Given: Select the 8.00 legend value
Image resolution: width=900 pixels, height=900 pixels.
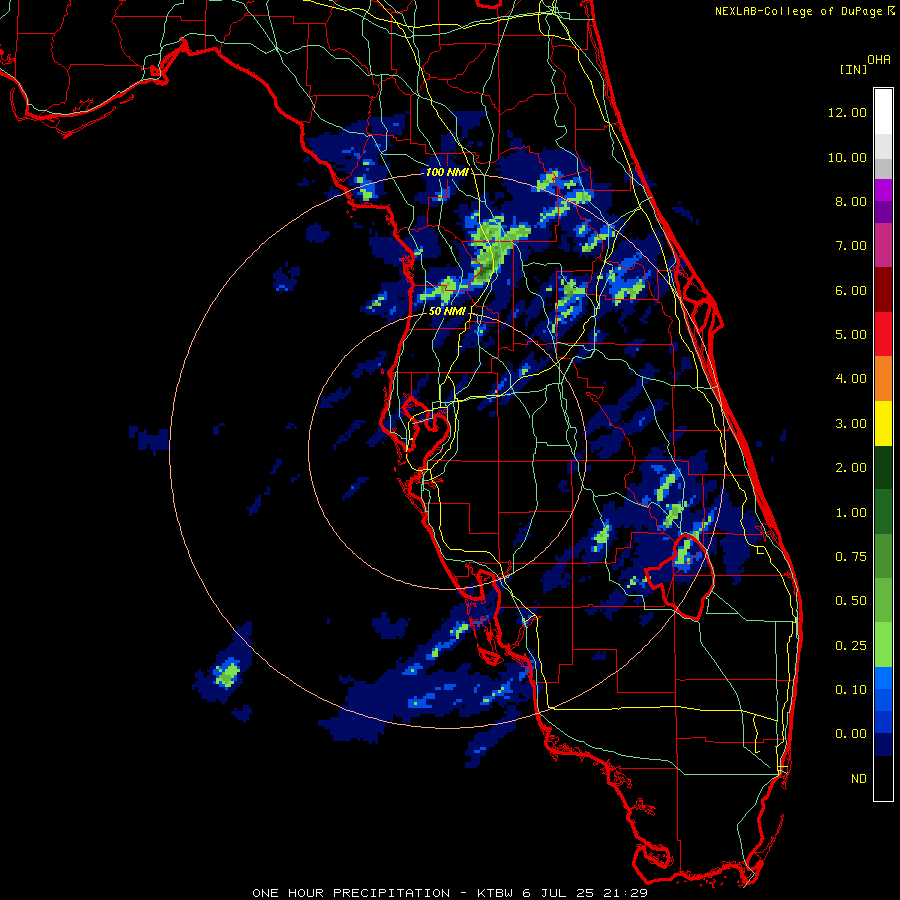Looking at the screenshot, I should pos(850,201).
